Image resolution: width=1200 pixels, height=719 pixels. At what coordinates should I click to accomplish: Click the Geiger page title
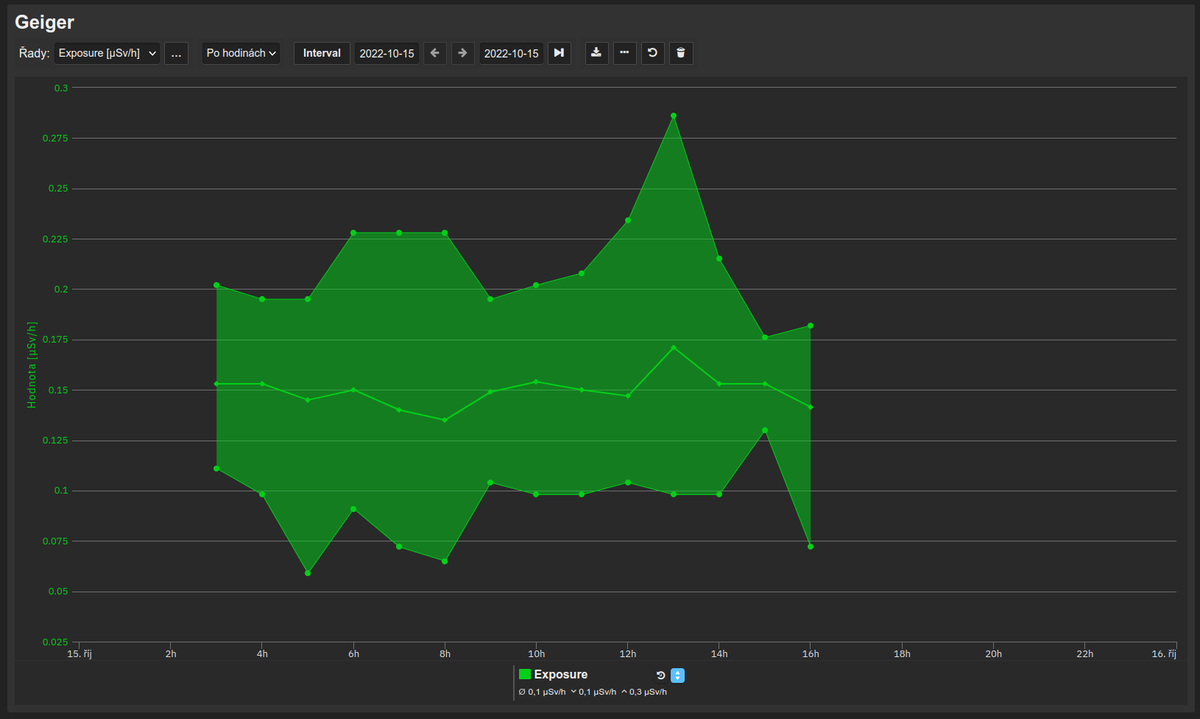click(x=45, y=21)
